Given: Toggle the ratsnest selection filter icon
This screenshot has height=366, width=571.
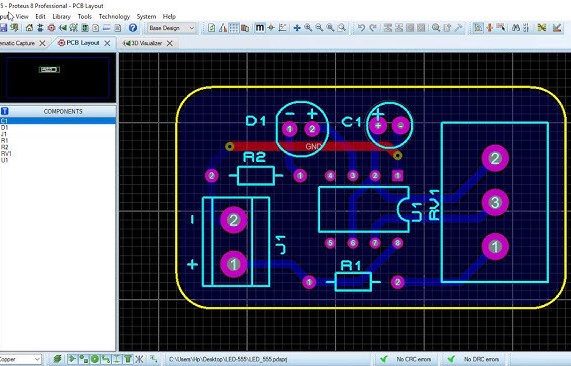Looking at the screenshot, I should [139, 359].
